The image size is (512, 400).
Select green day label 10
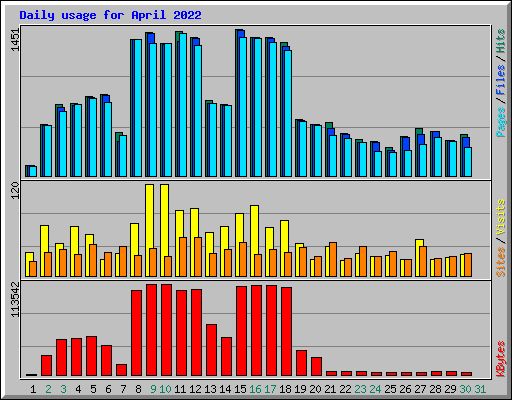pos(165,389)
